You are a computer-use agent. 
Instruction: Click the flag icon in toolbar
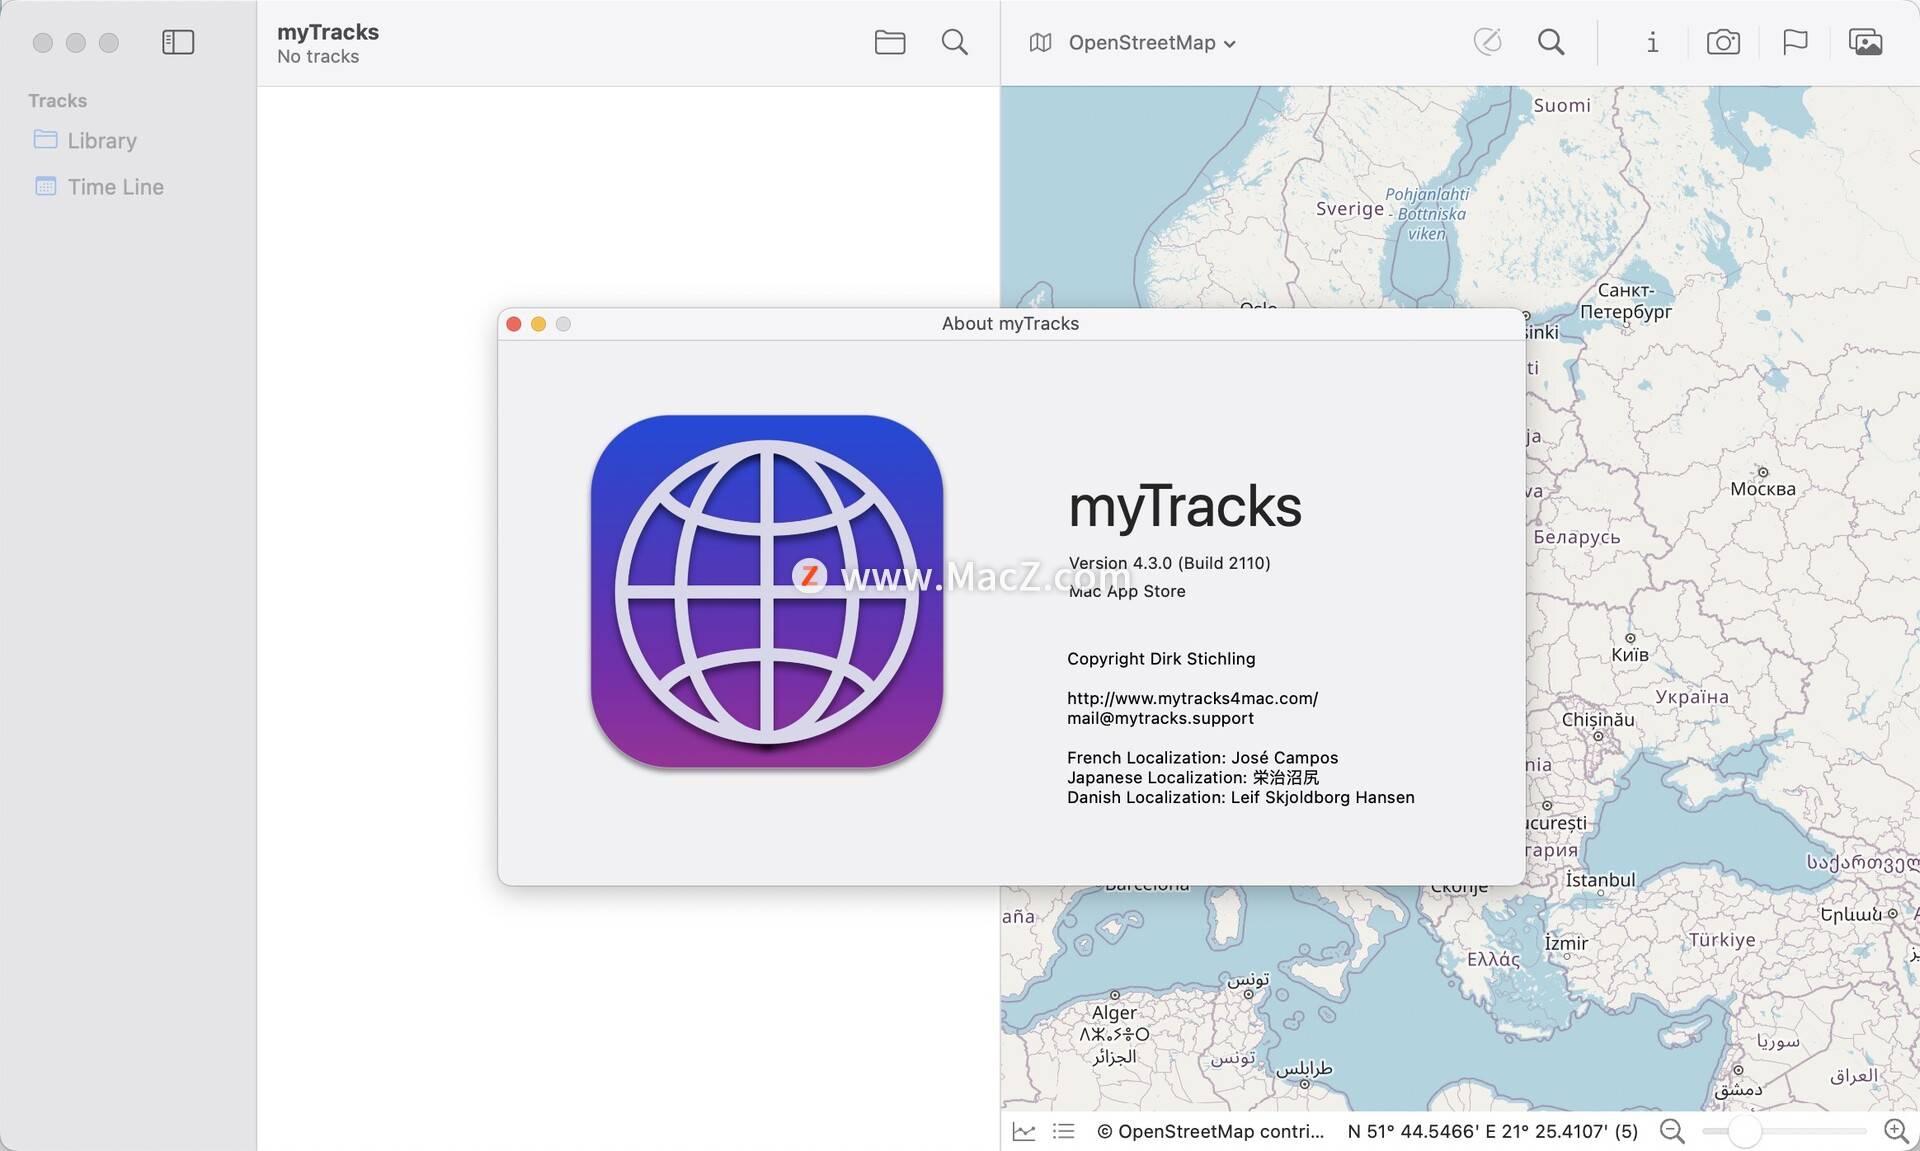(x=1794, y=41)
